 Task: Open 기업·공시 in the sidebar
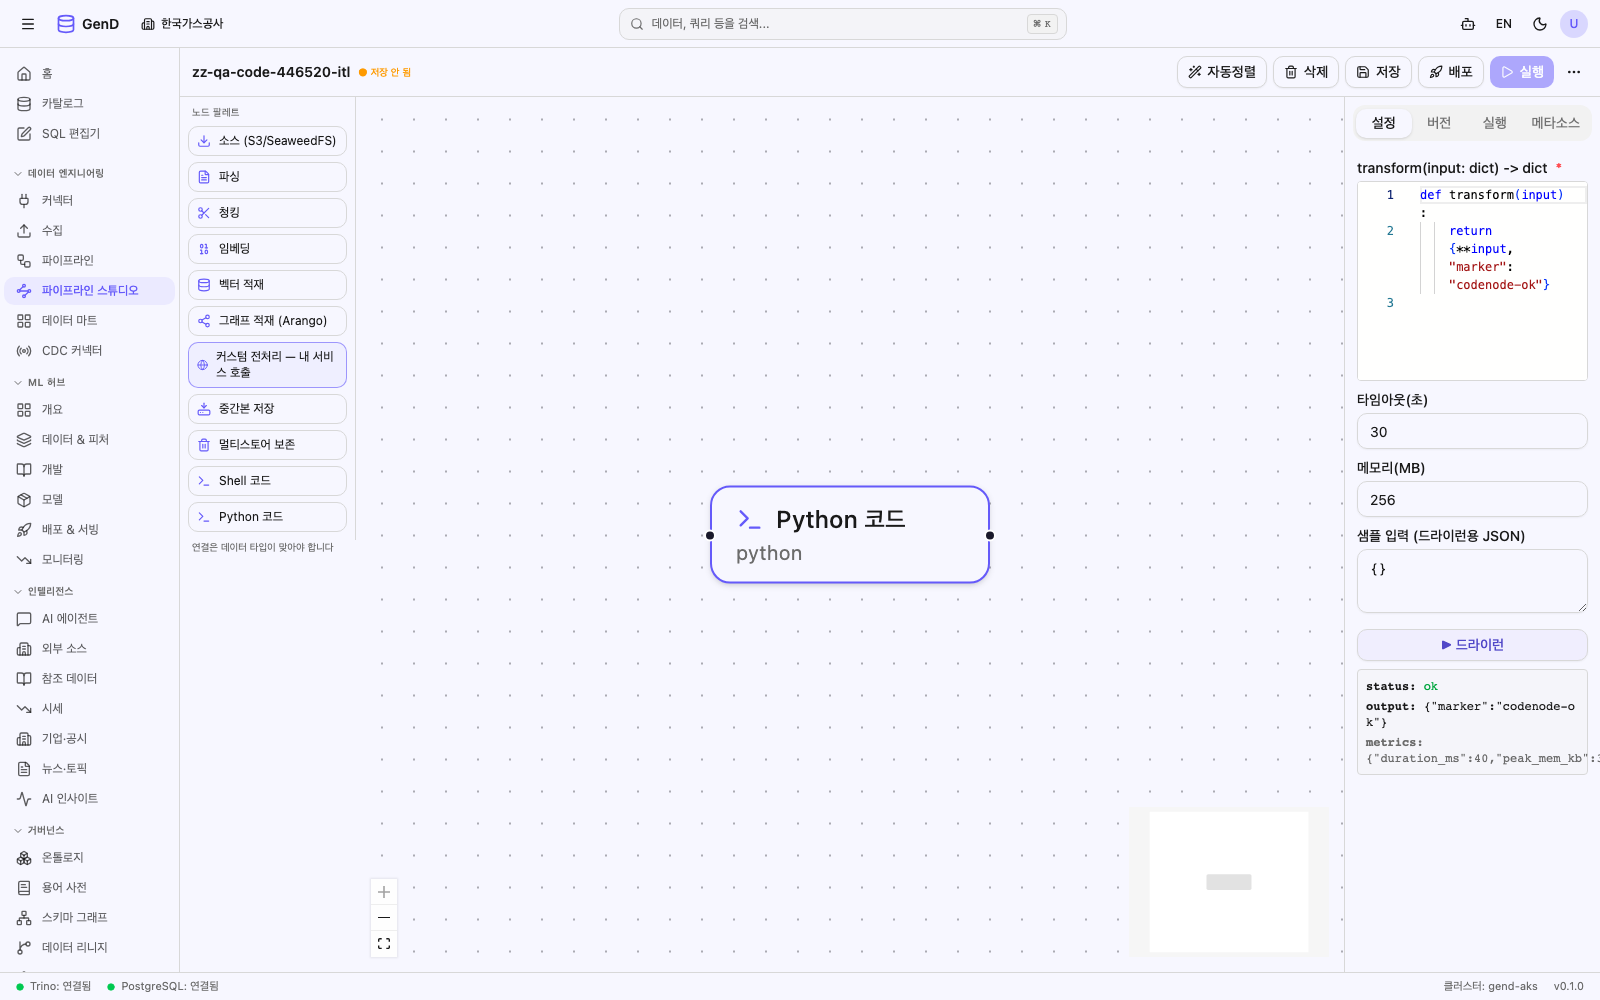point(90,739)
